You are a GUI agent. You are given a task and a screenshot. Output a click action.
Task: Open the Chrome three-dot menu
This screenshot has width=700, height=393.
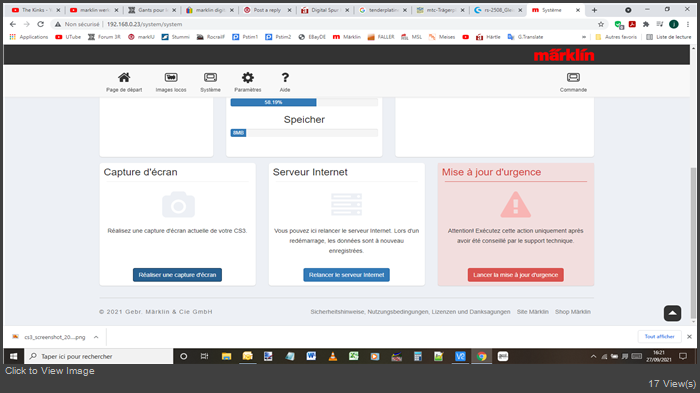(688, 24)
